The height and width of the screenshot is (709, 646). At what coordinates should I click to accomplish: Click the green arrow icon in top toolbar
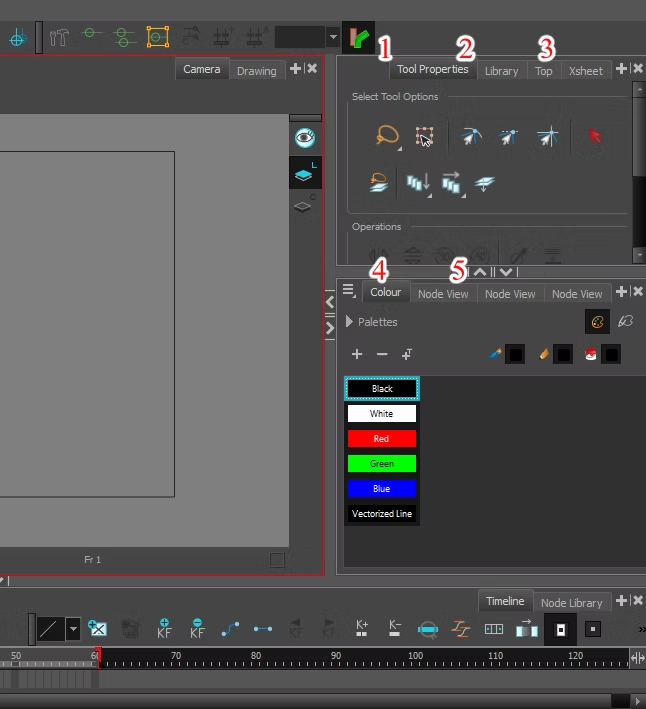pyautogui.click(x=358, y=38)
